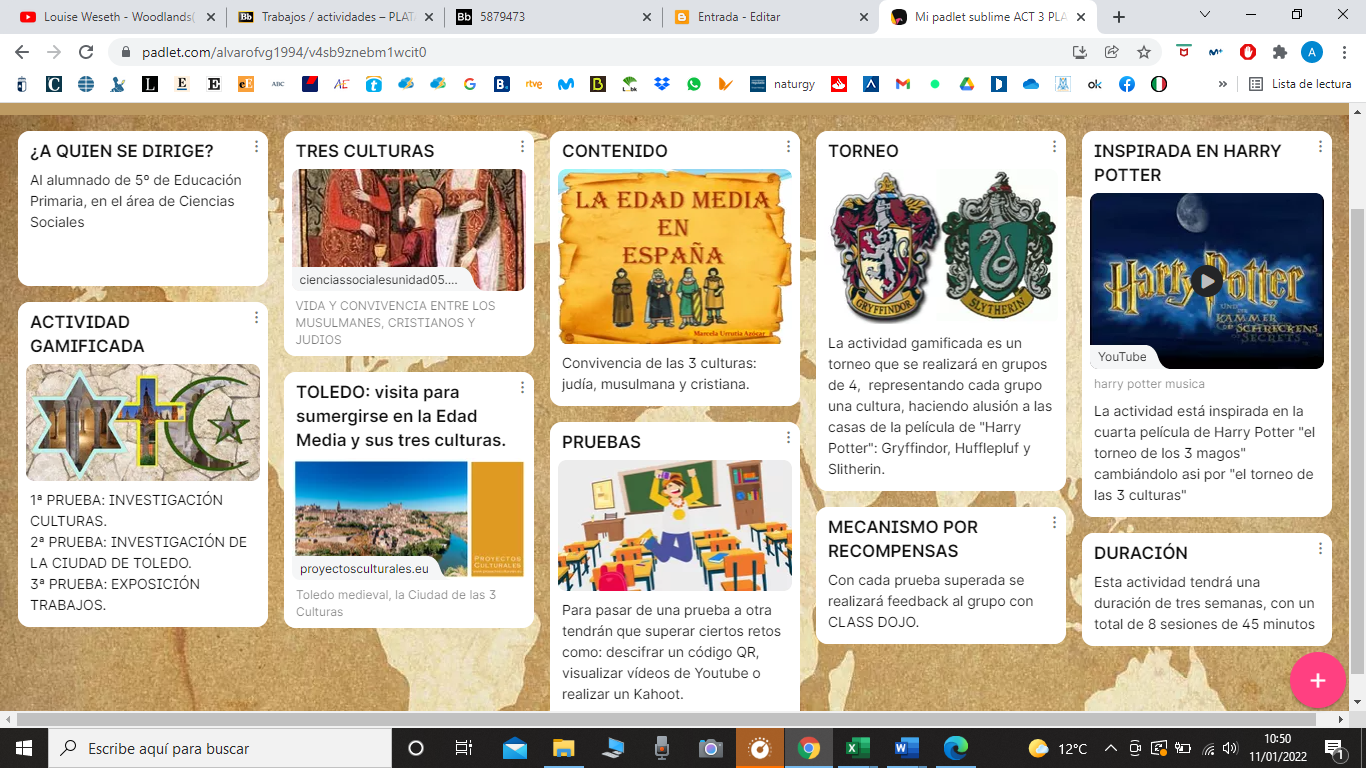The height and width of the screenshot is (768, 1366).
Task: Open the Google 'G' bookmark
Action: [x=470, y=85]
